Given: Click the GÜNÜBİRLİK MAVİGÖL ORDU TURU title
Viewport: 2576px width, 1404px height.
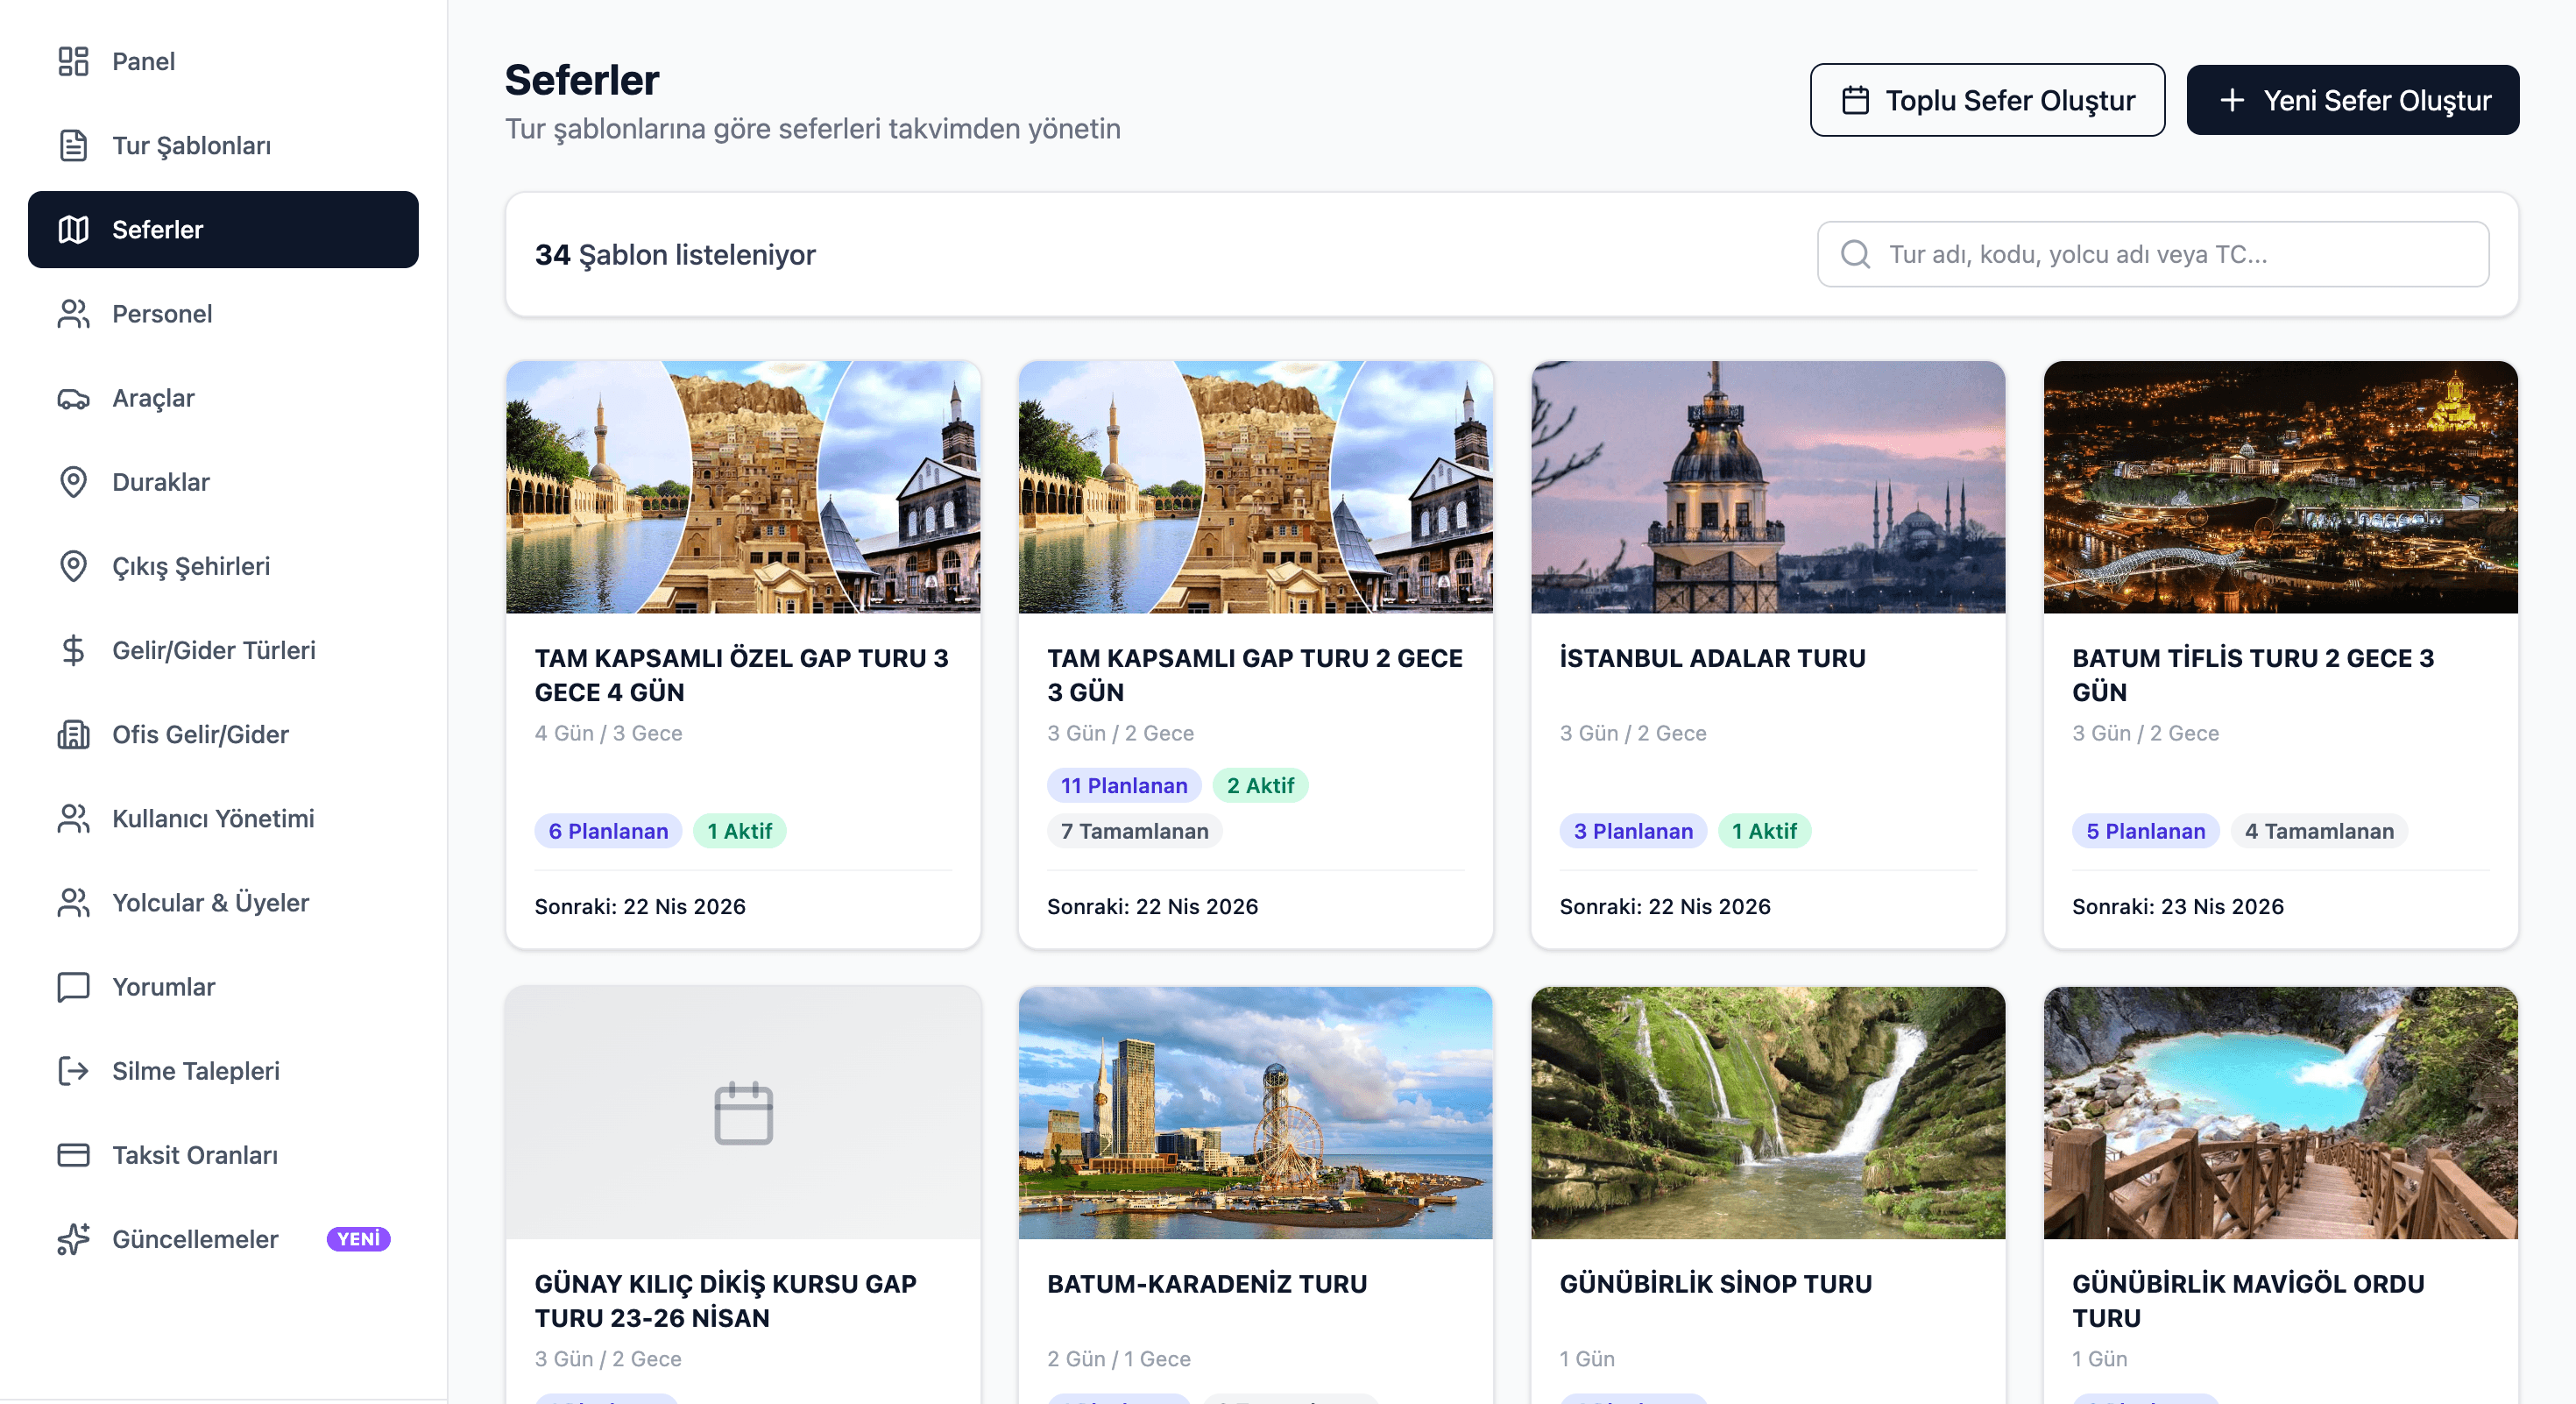Looking at the screenshot, I should pyautogui.click(x=2248, y=1301).
